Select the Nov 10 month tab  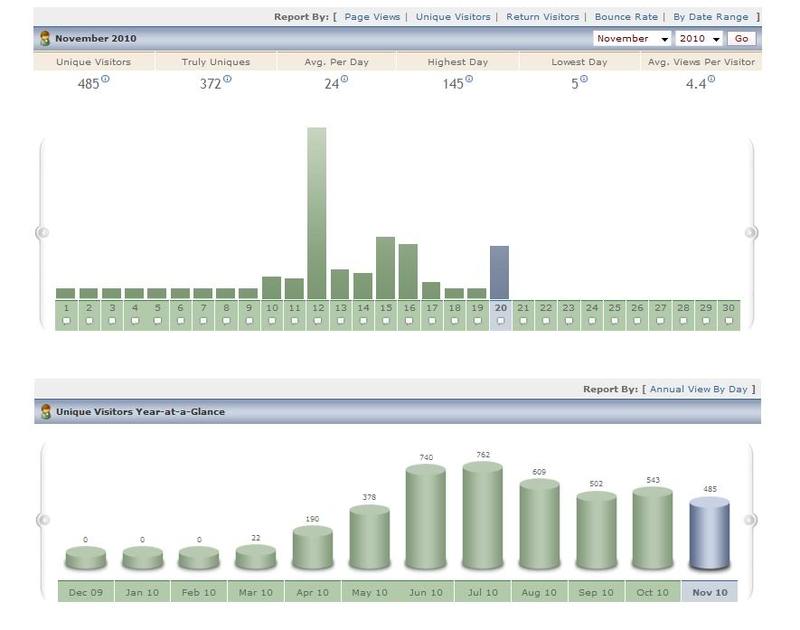[x=710, y=592]
